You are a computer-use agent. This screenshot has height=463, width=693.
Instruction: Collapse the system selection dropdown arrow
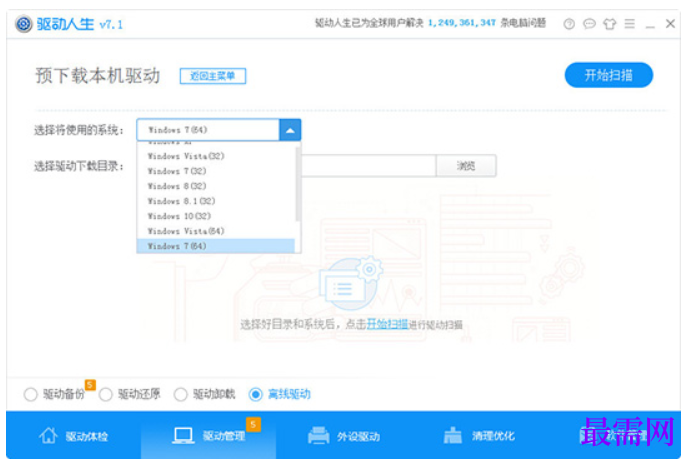[x=290, y=130]
